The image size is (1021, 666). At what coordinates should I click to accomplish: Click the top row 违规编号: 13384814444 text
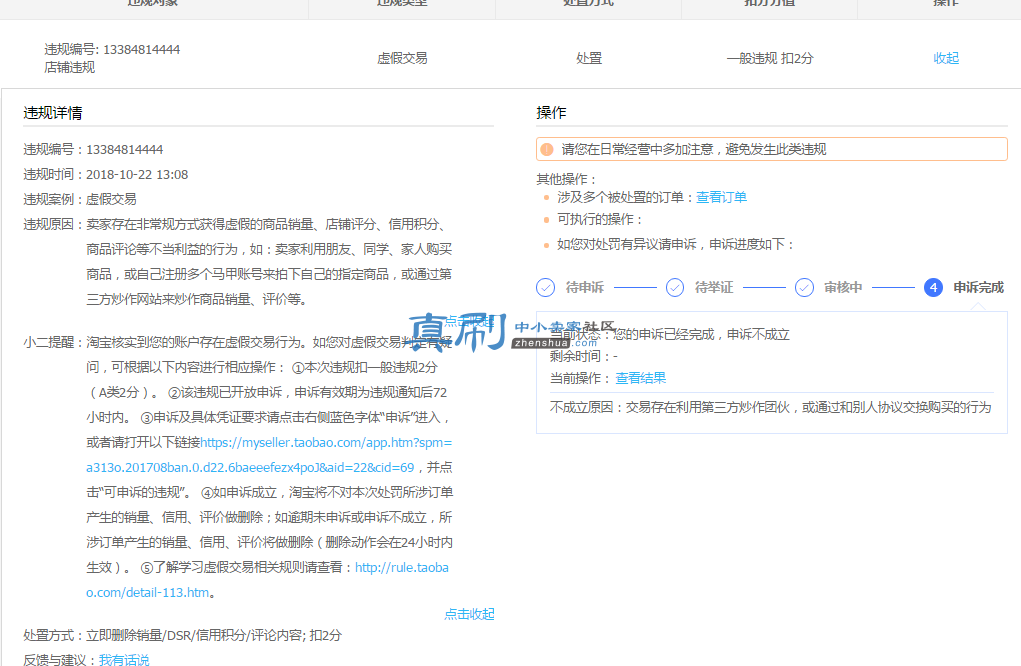point(112,49)
